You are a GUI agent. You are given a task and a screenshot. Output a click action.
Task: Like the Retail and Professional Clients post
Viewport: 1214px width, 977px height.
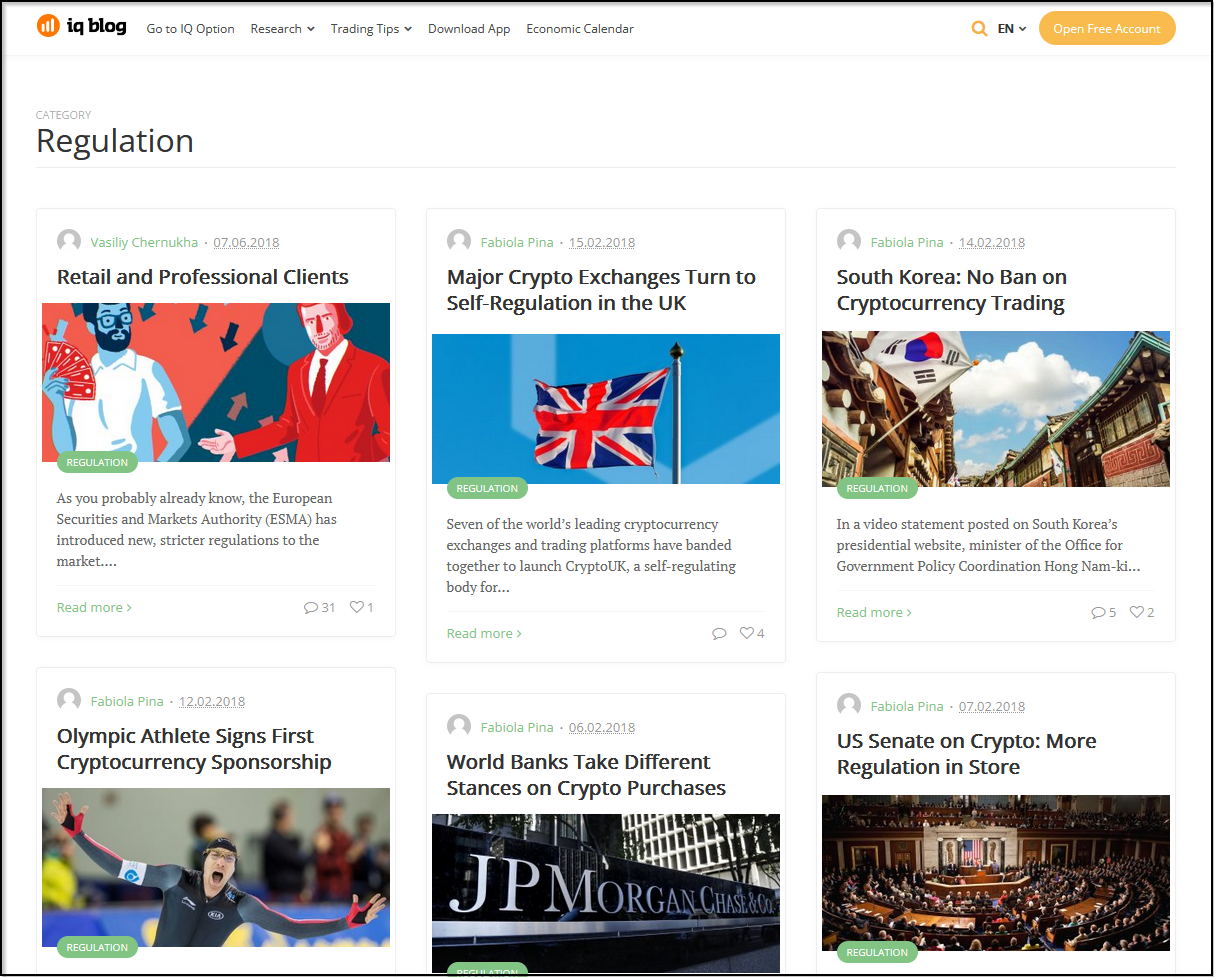(361, 607)
